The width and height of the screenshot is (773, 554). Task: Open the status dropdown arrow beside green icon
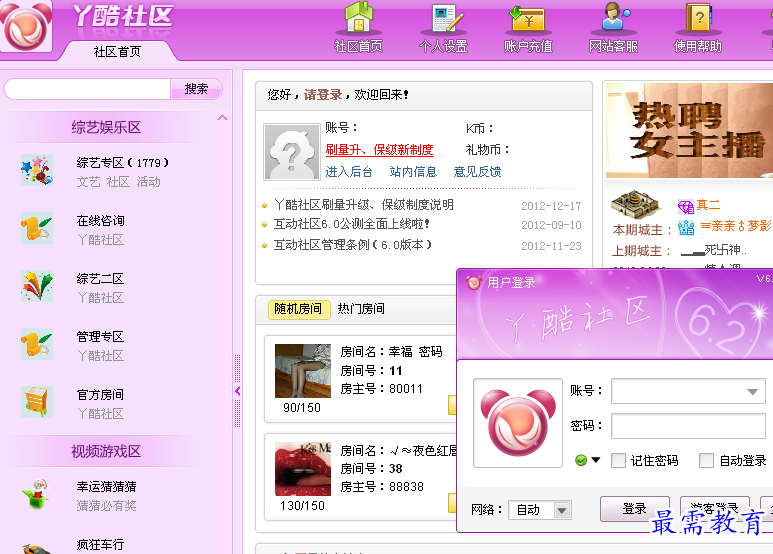[596, 460]
